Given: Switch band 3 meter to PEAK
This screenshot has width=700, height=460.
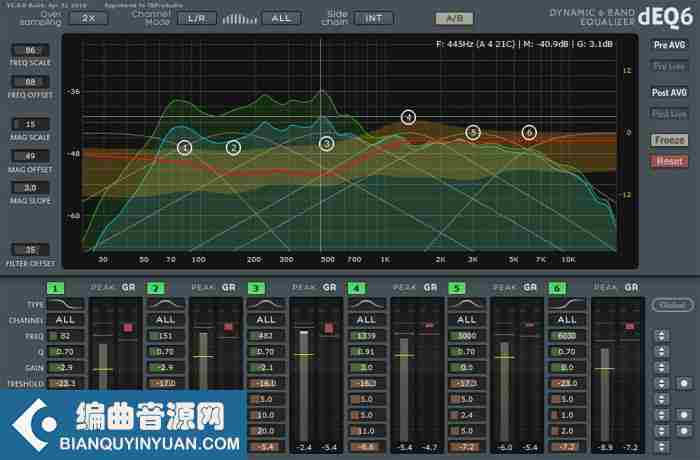Looking at the screenshot, I should (304, 288).
